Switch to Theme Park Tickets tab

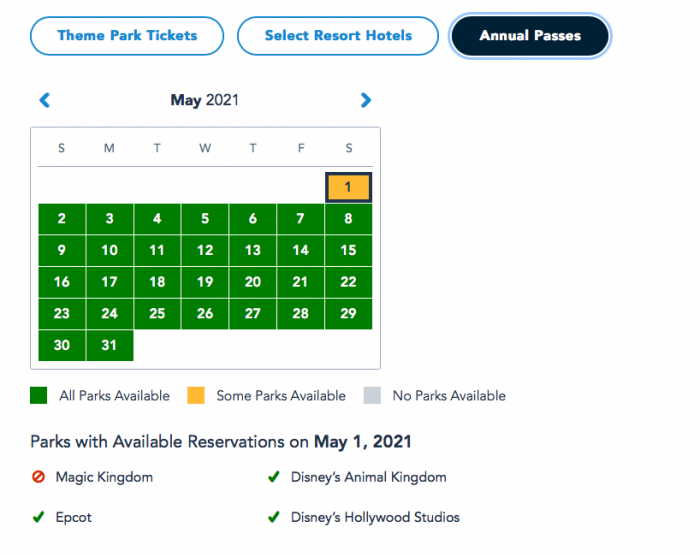pos(127,36)
